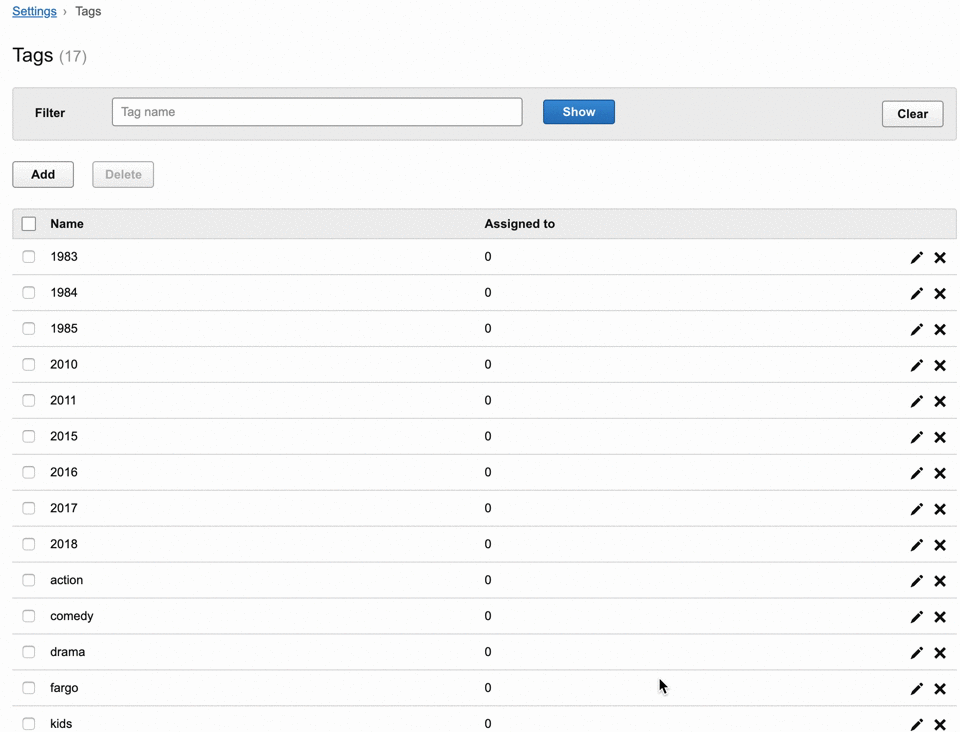Edit the 2010 tag with pencil icon
The height and width of the screenshot is (732, 960).
pos(916,365)
